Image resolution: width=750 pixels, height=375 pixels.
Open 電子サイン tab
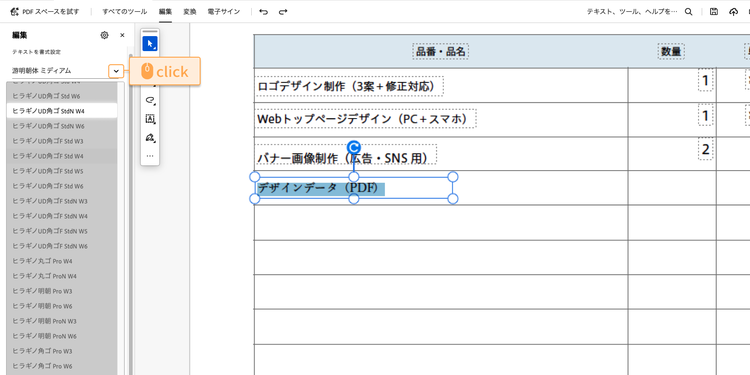coord(223,12)
